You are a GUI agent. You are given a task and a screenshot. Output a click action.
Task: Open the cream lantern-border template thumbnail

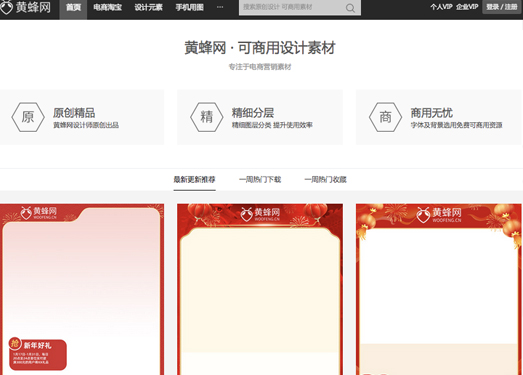pyautogui.click(x=260, y=289)
